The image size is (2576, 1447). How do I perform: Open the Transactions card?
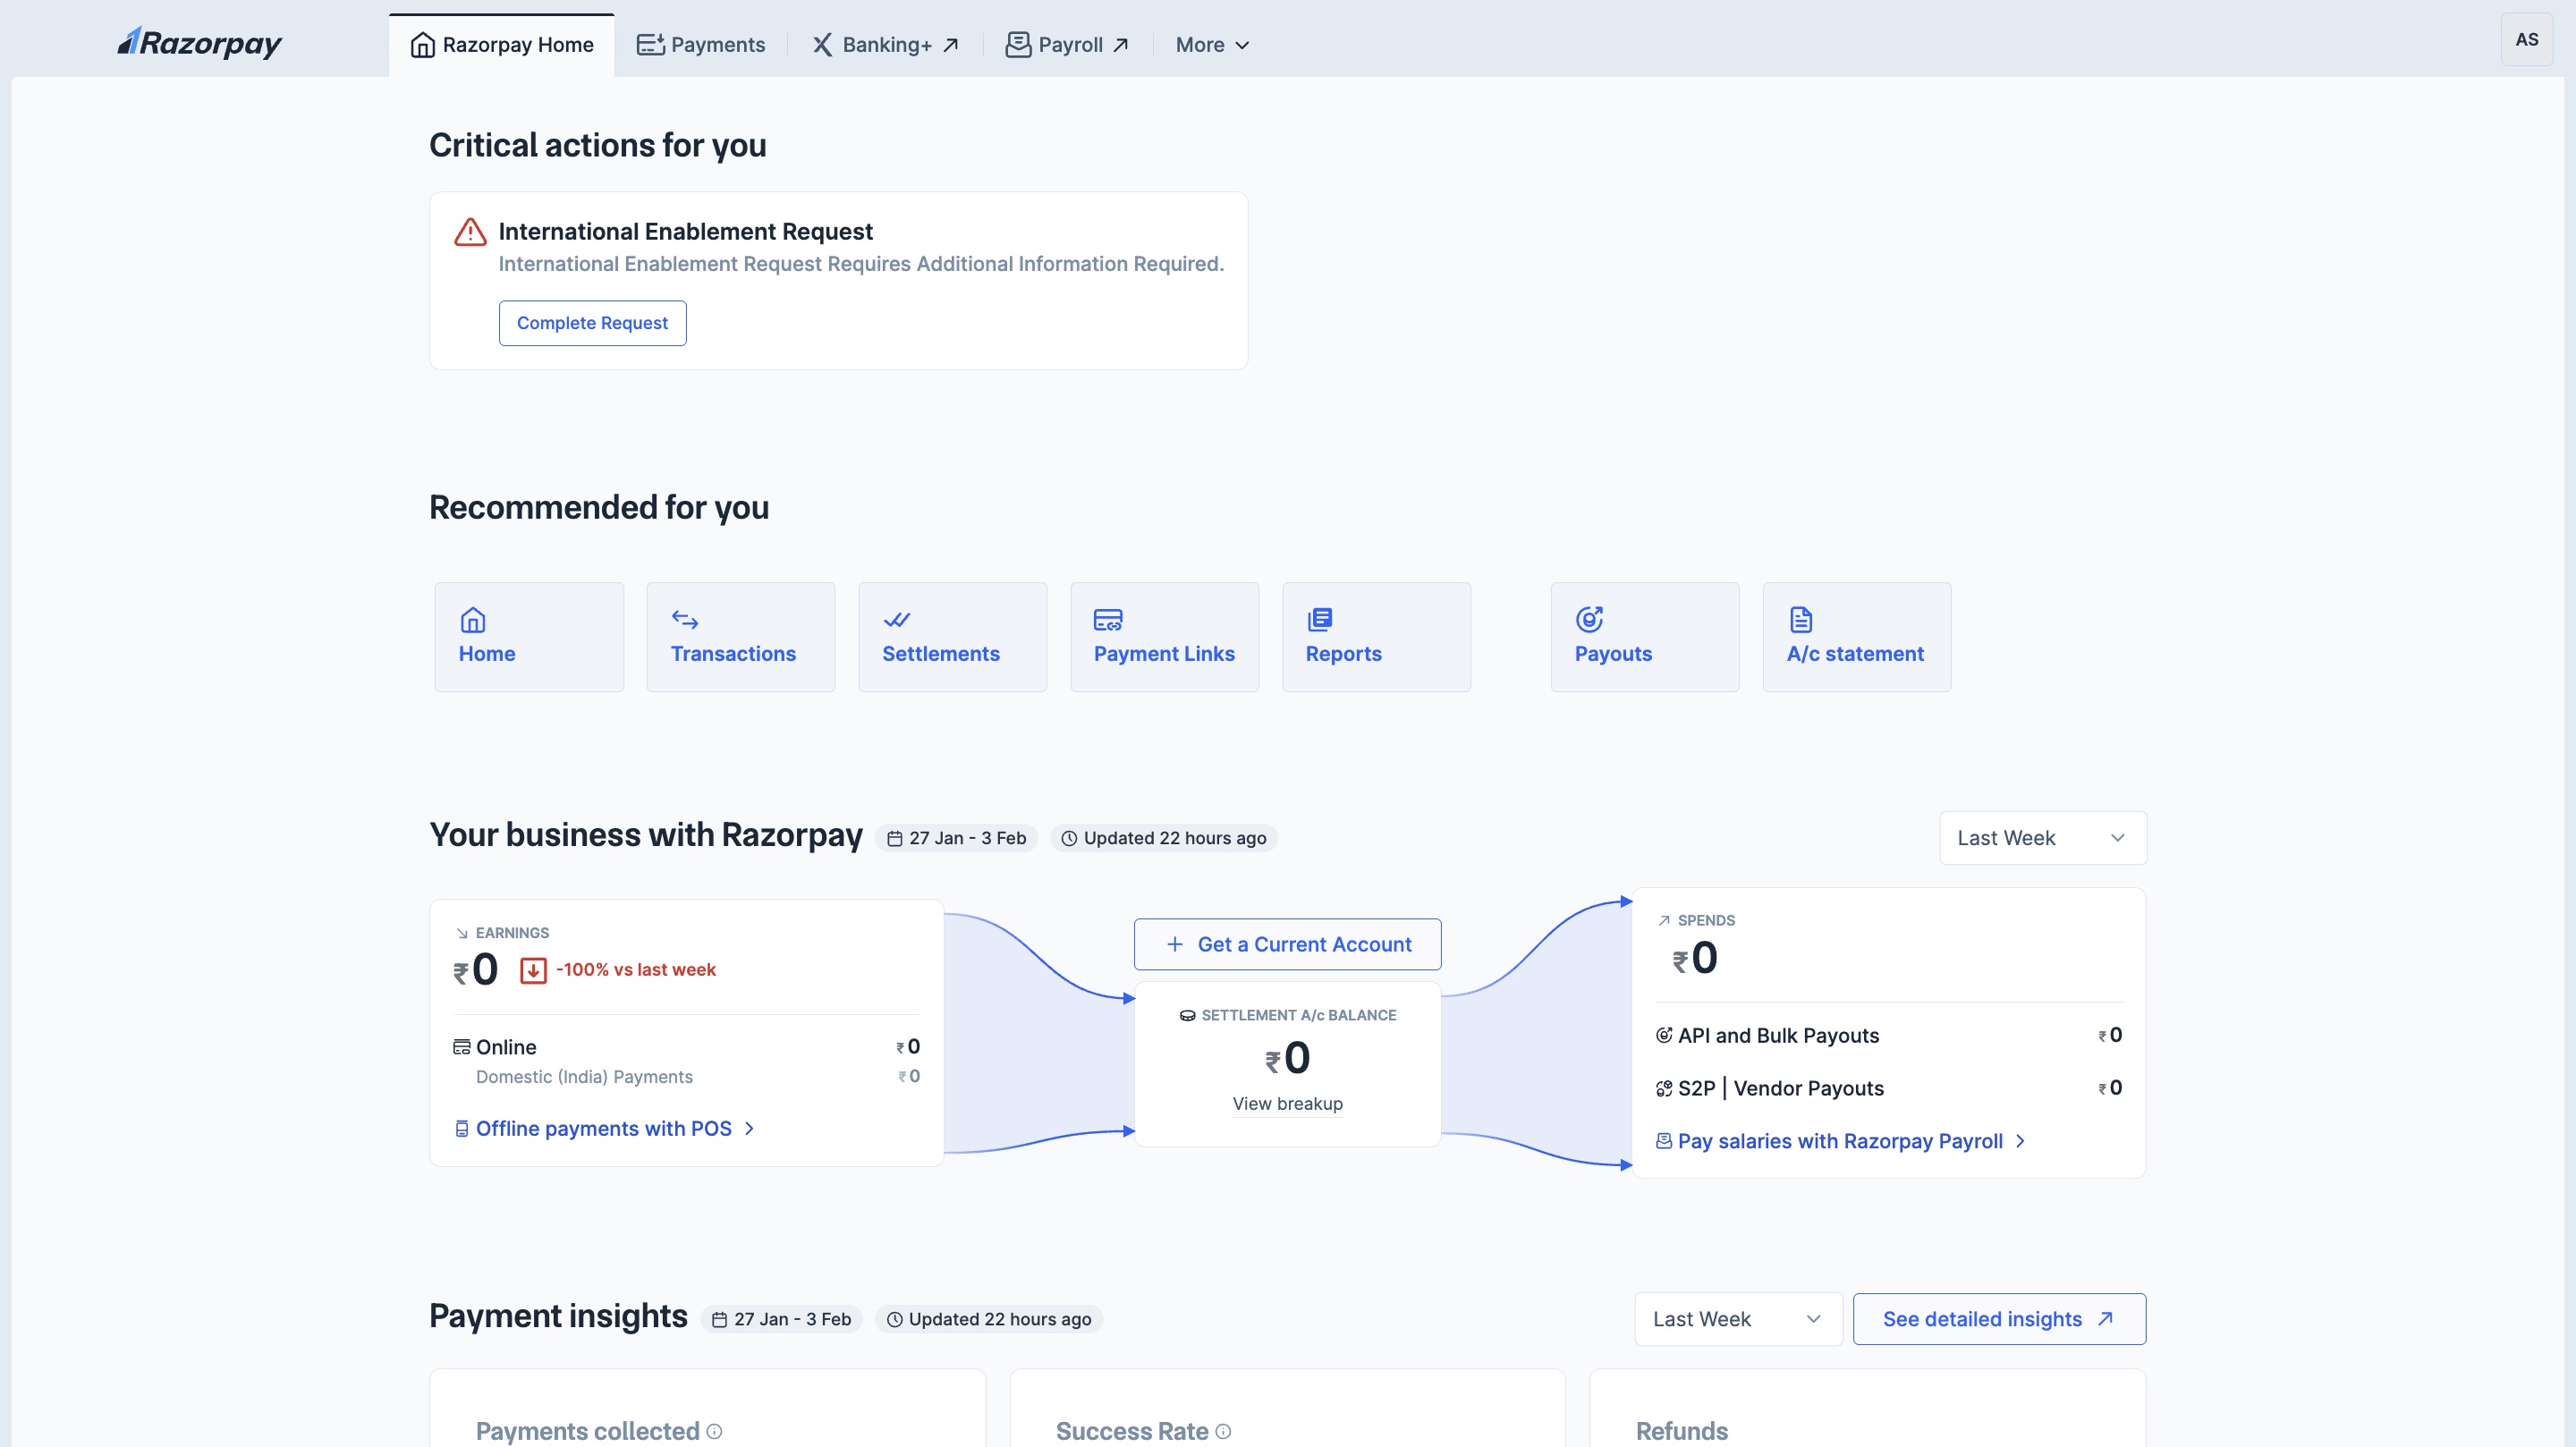click(x=741, y=637)
